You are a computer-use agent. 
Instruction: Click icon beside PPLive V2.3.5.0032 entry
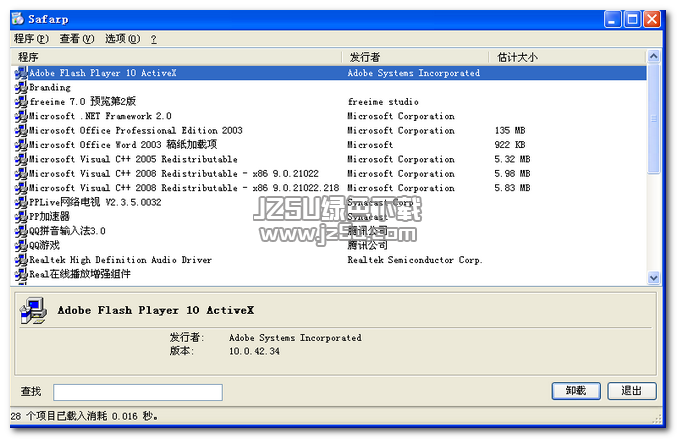[x=21, y=202]
